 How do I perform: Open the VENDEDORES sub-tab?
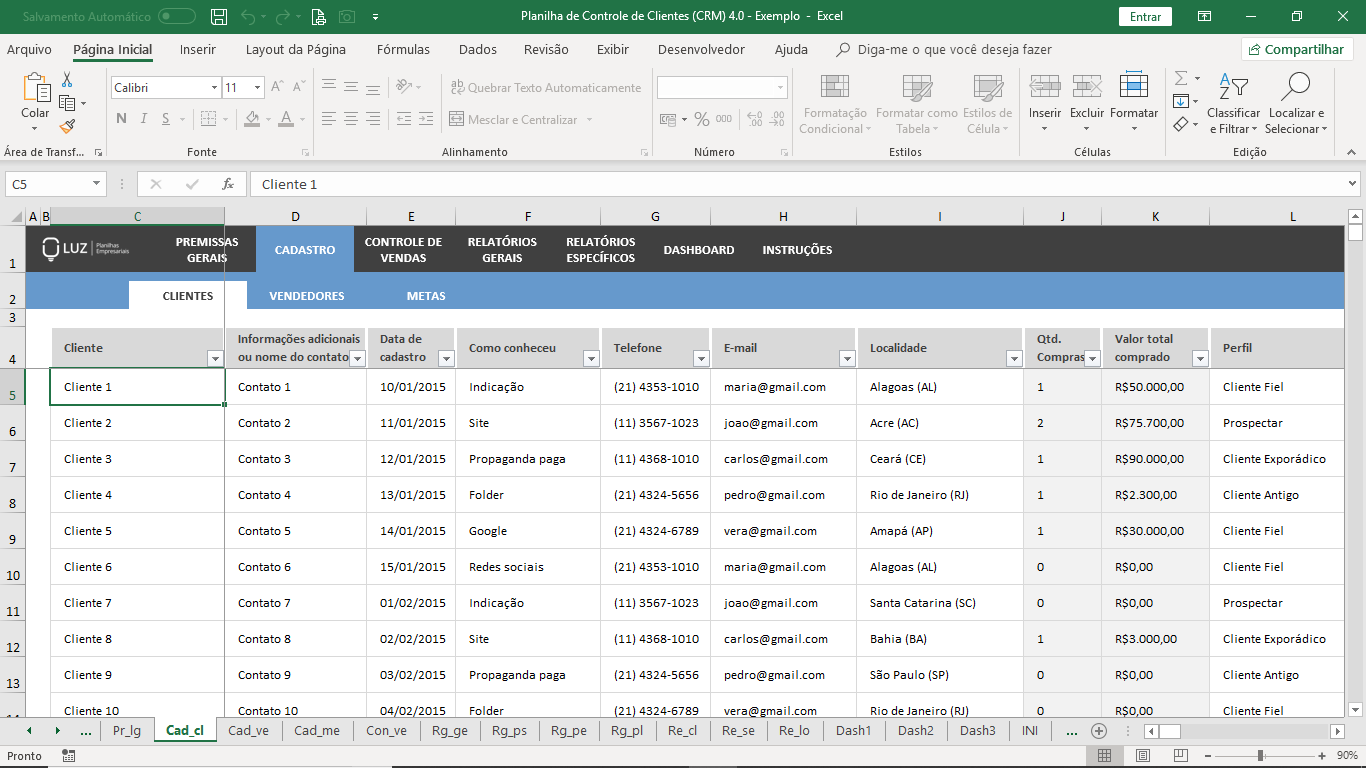pyautogui.click(x=307, y=296)
